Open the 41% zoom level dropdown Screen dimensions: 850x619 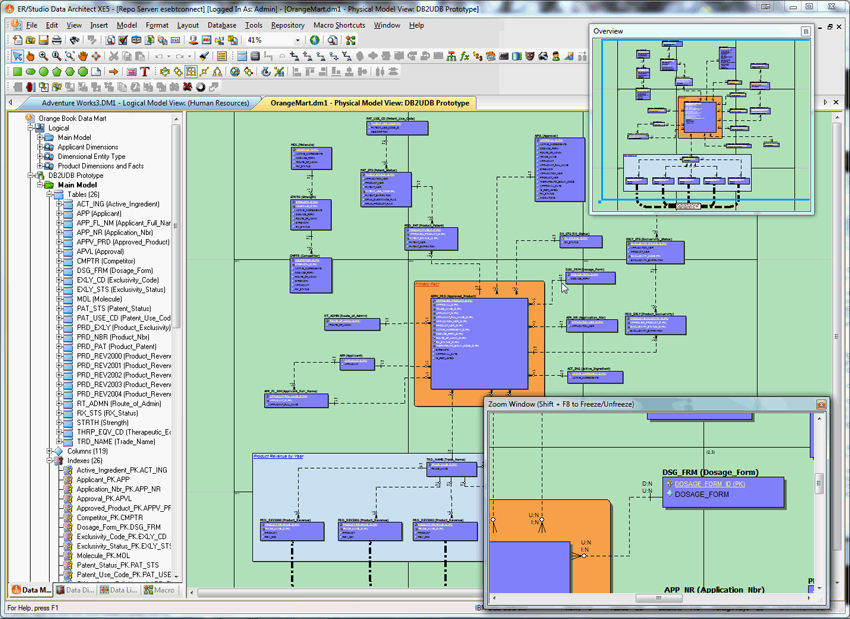(x=297, y=40)
